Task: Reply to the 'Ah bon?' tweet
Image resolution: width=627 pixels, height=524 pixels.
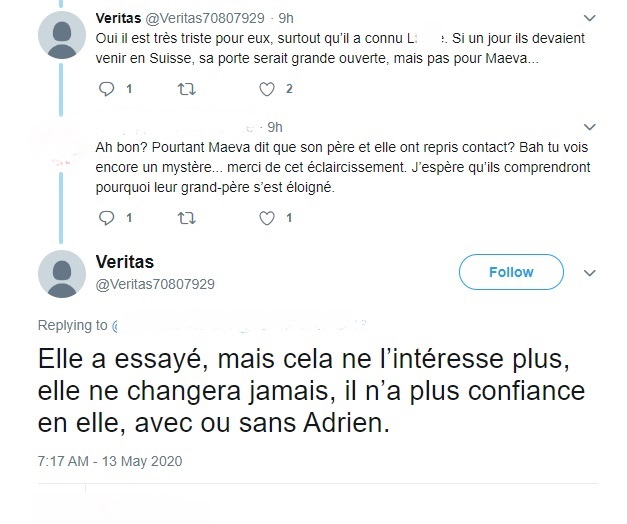Action: click(x=109, y=217)
